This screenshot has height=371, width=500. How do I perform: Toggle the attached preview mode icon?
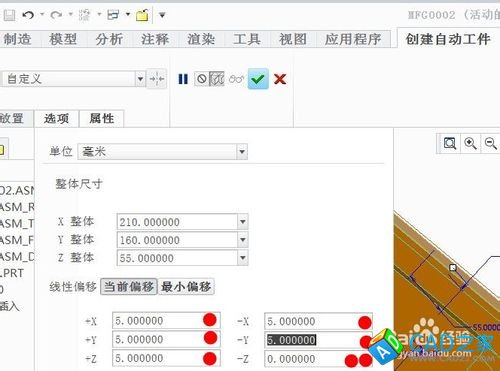coord(217,79)
